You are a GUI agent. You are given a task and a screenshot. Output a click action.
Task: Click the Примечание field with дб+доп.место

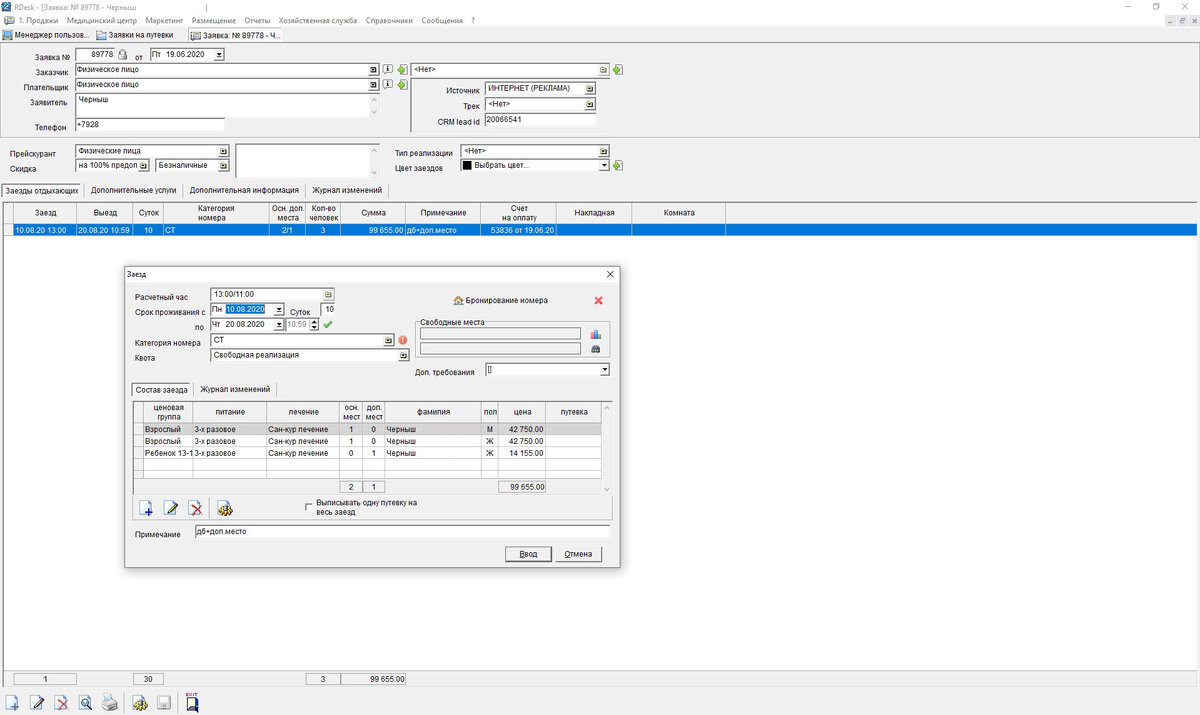(402, 532)
